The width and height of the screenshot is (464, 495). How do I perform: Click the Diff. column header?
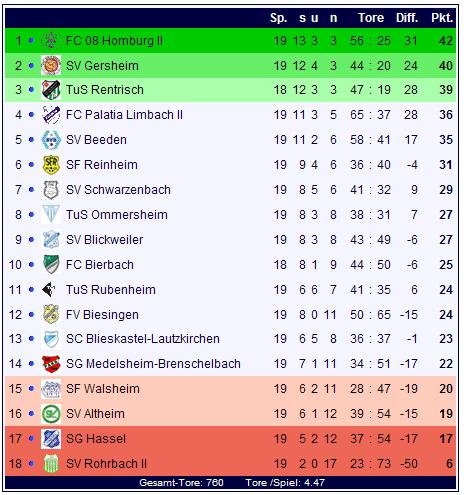(407, 18)
